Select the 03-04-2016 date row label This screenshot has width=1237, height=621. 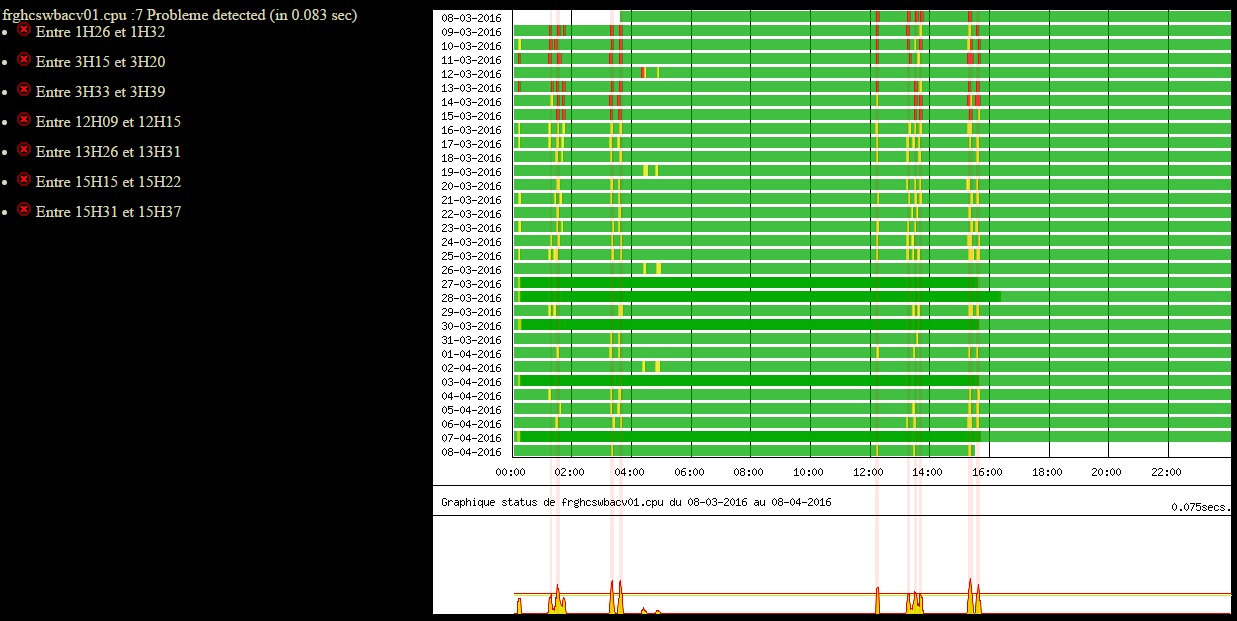pyautogui.click(x=472, y=382)
